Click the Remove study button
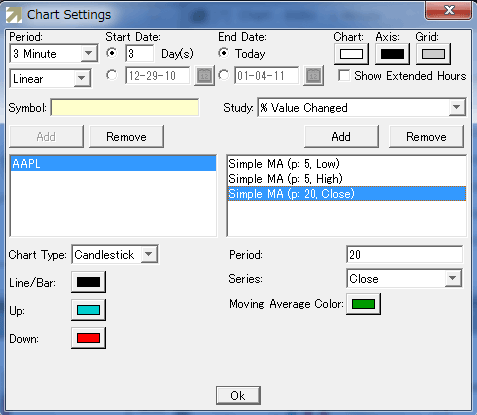The height and width of the screenshot is (415, 477). click(x=426, y=137)
